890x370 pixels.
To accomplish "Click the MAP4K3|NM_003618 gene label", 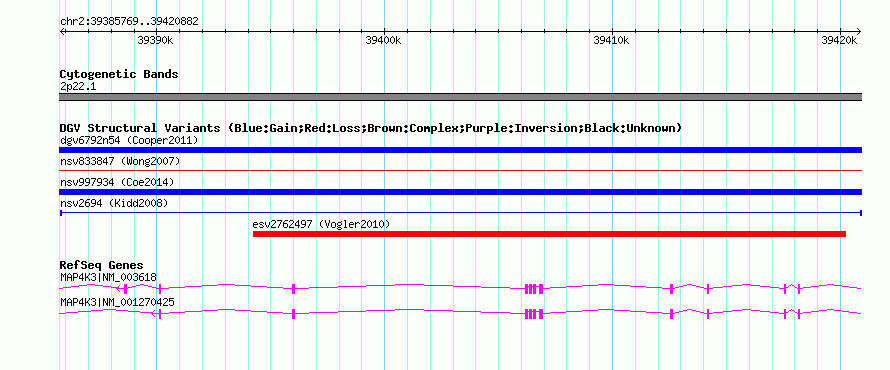I will point(108,277).
